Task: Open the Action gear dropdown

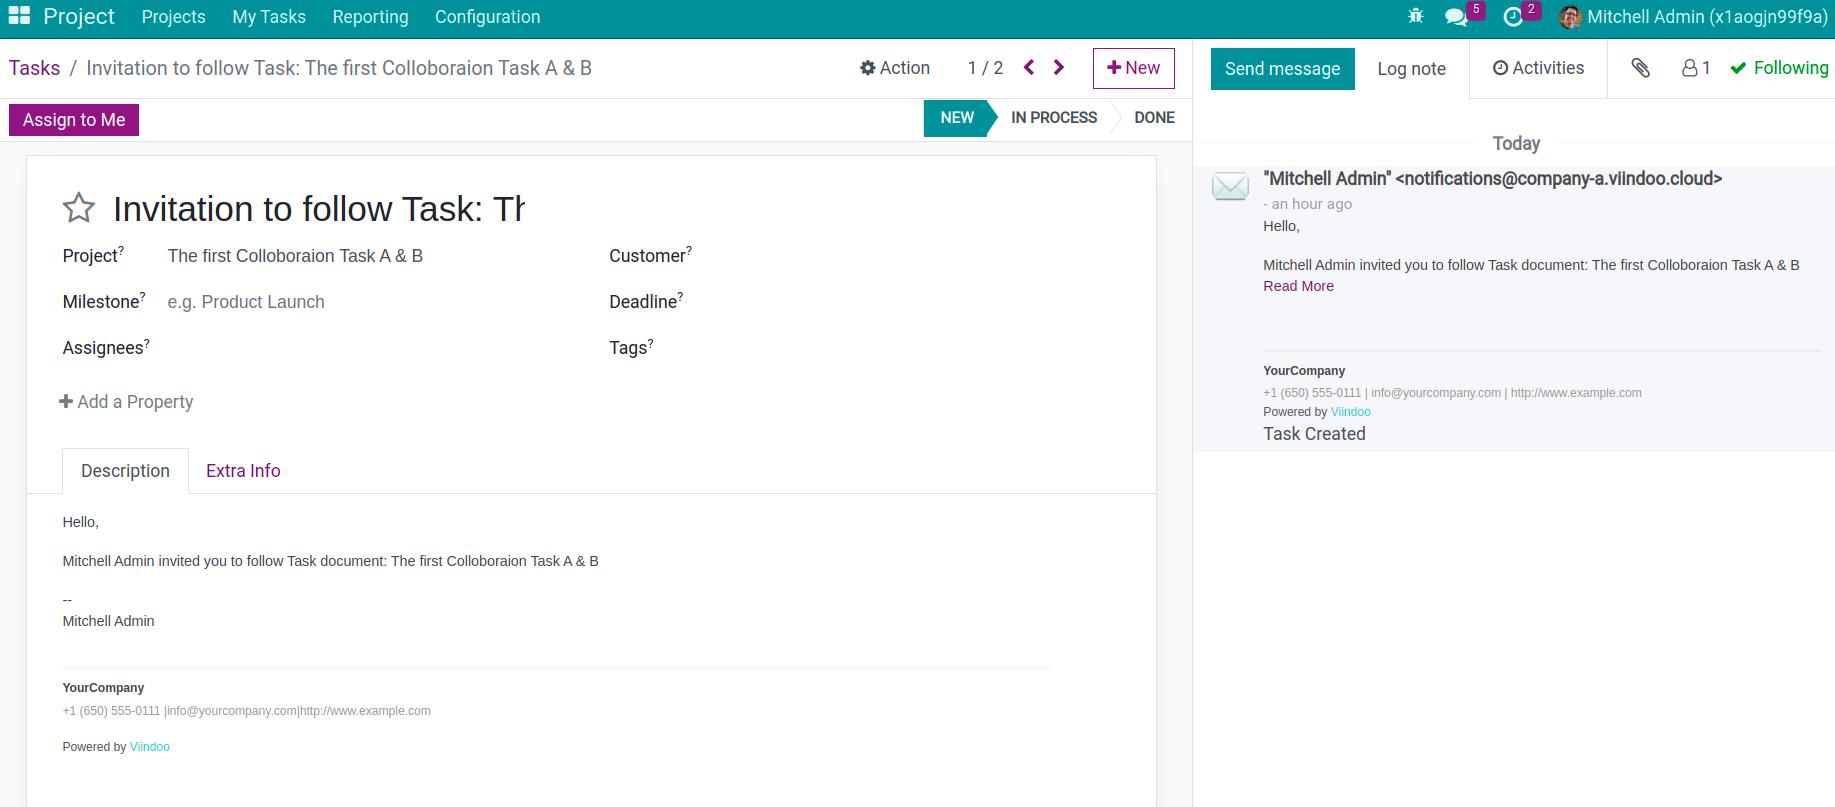Action: click(895, 68)
